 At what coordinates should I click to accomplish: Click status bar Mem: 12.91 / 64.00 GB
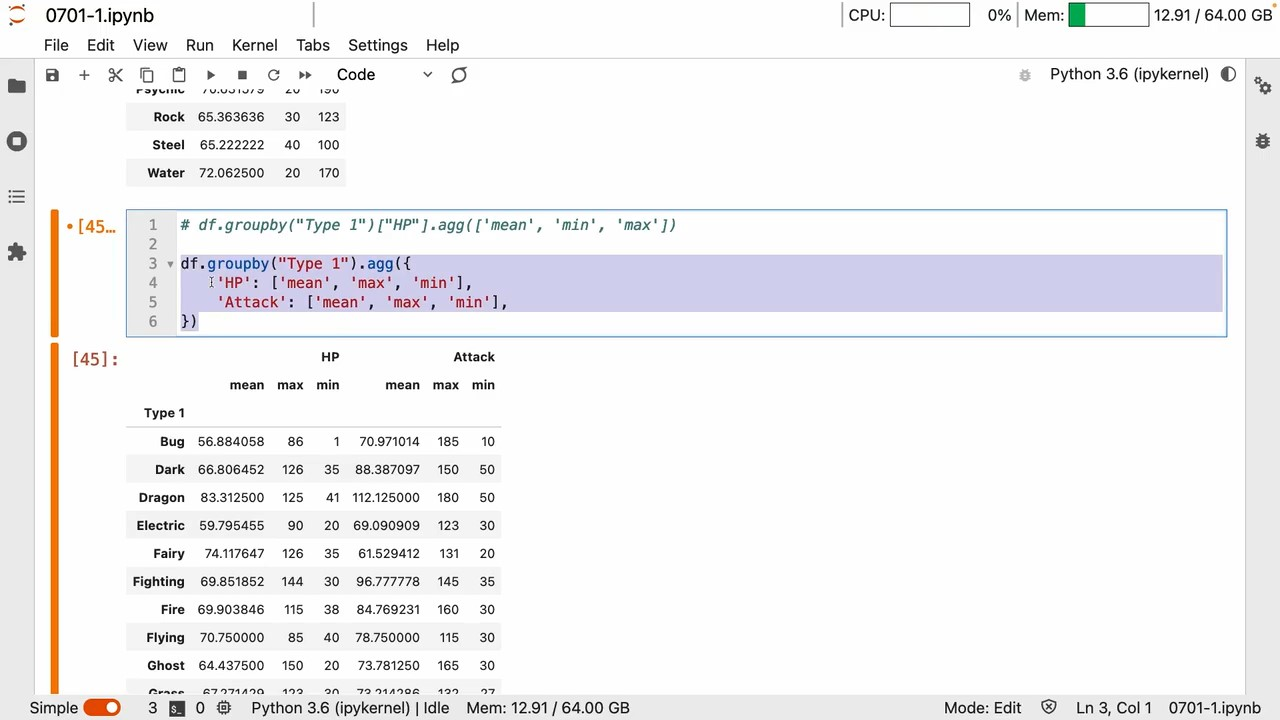pyautogui.click(x=548, y=707)
